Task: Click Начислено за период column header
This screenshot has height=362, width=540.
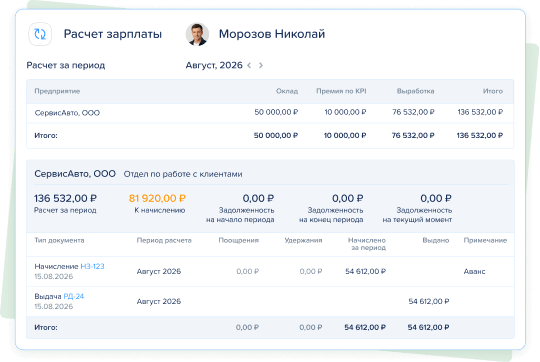Action: tap(367, 244)
